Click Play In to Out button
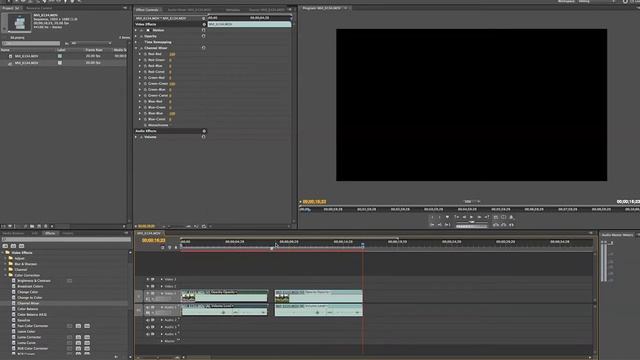Screen dimensions: 640x360 coord(447,224)
